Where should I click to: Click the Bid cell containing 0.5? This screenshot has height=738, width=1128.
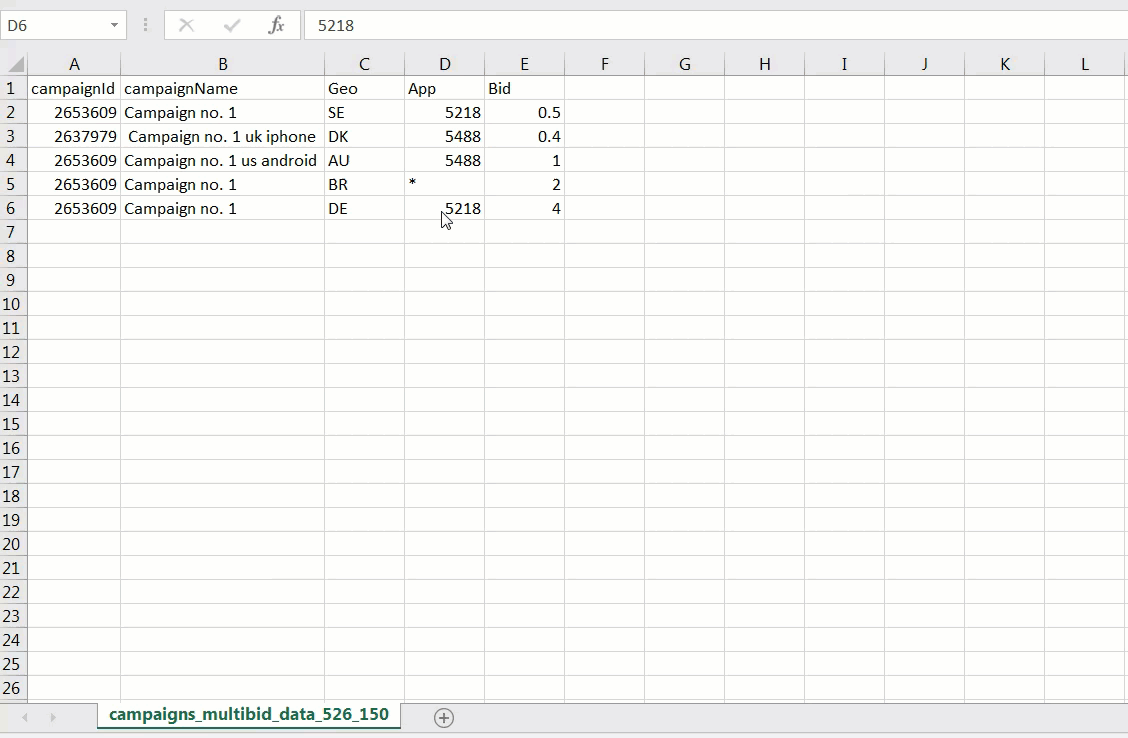point(524,112)
